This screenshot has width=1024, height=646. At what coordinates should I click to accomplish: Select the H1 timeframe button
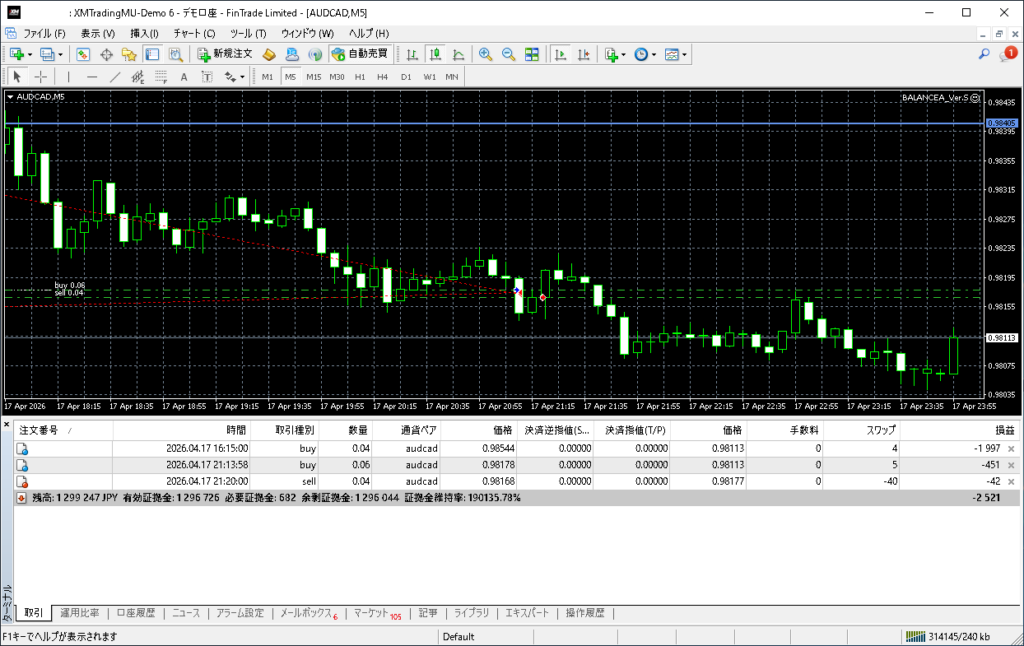(359, 76)
